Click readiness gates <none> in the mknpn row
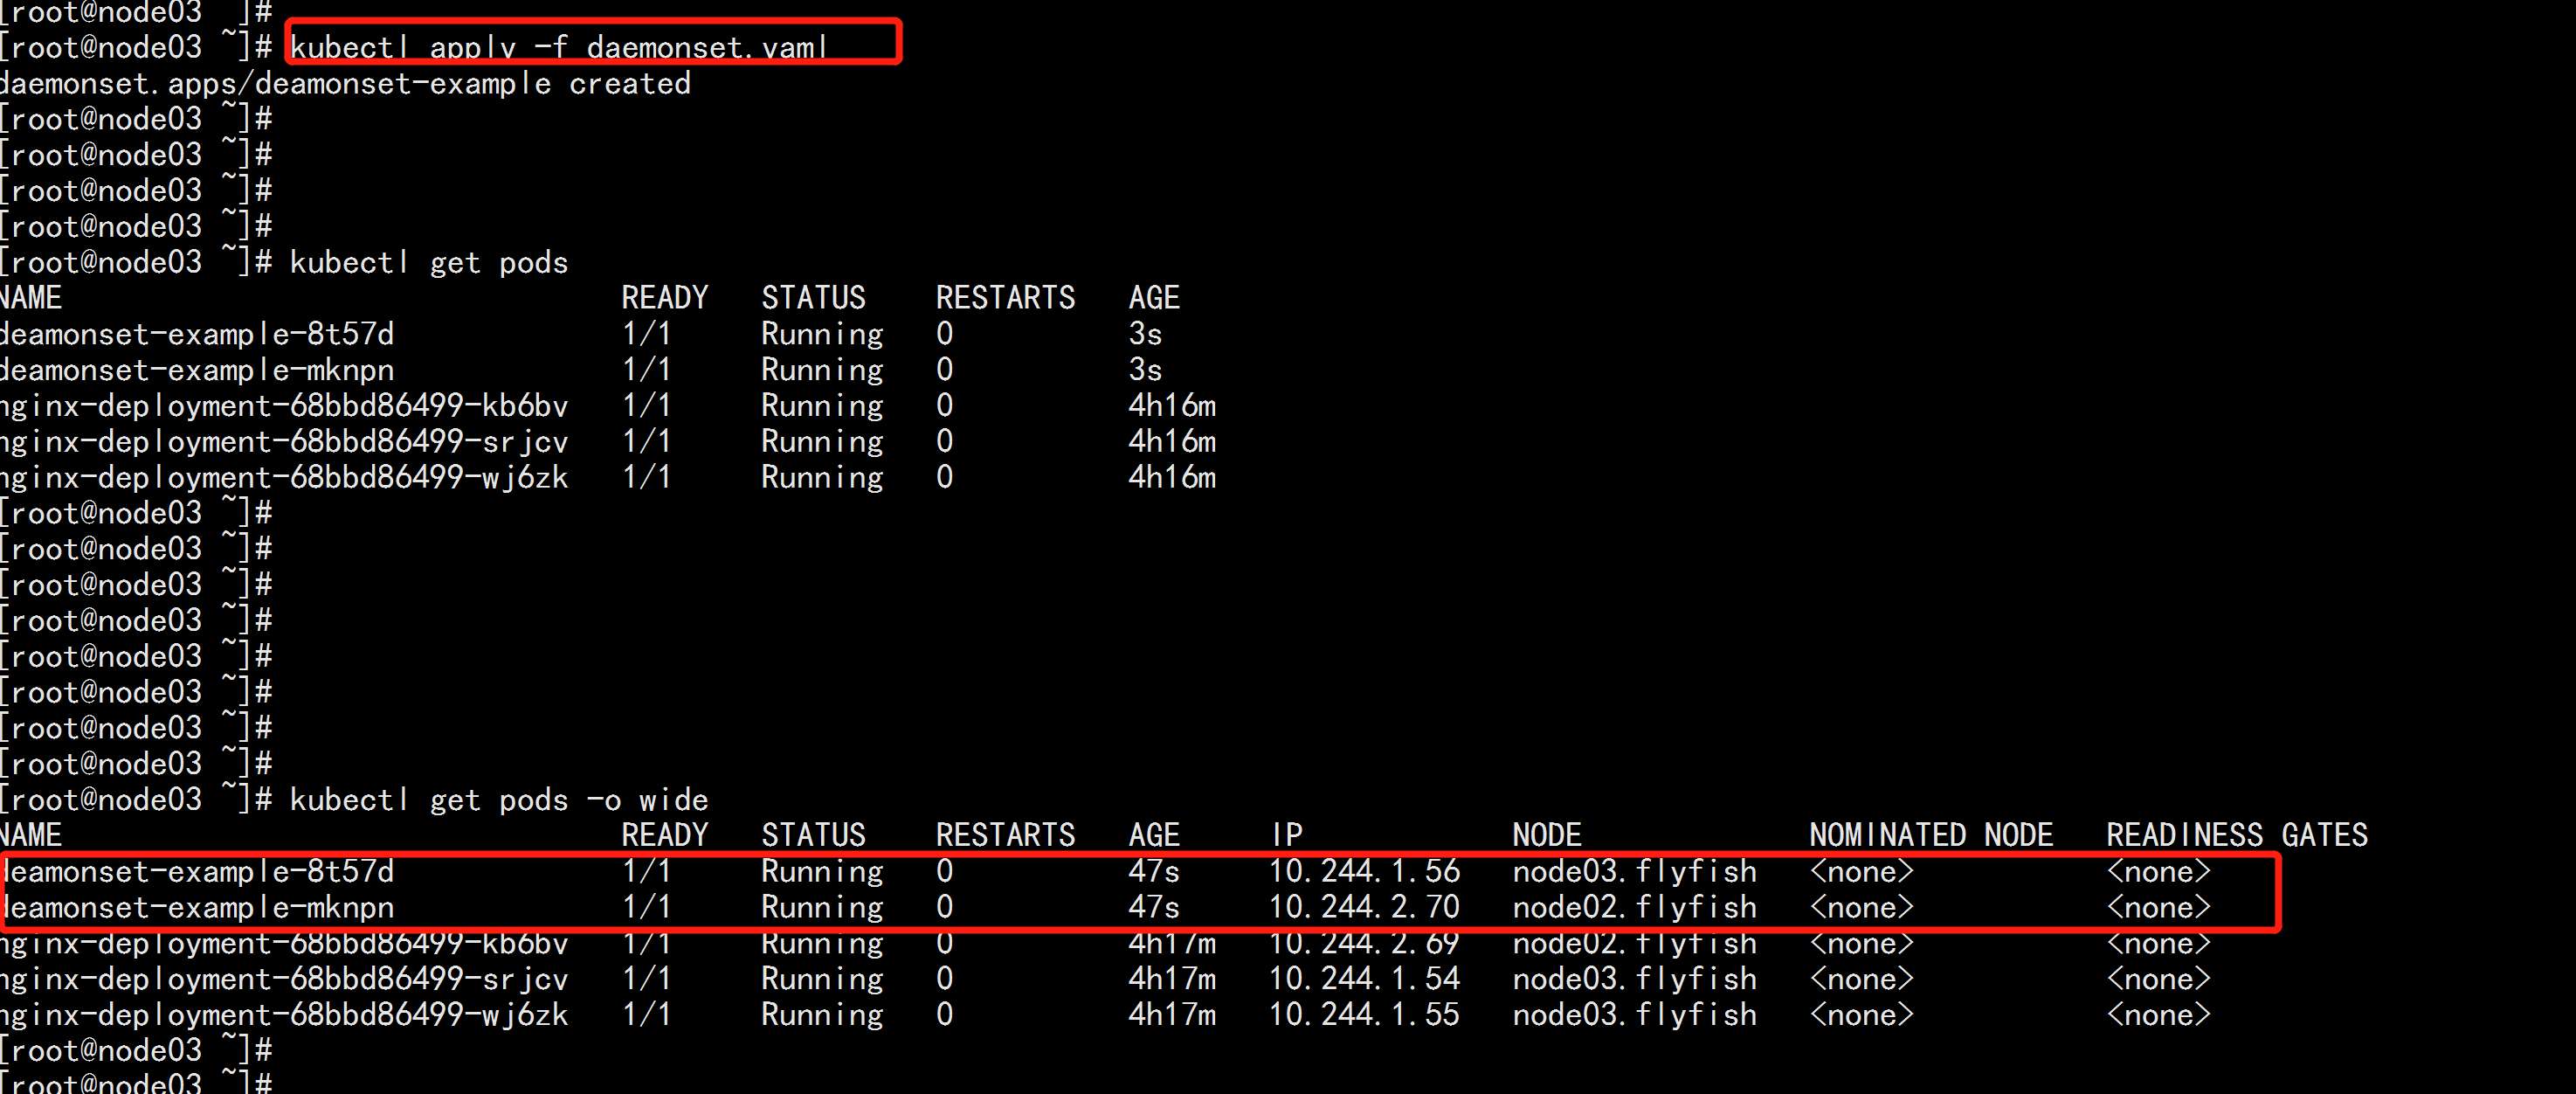 2158,906
